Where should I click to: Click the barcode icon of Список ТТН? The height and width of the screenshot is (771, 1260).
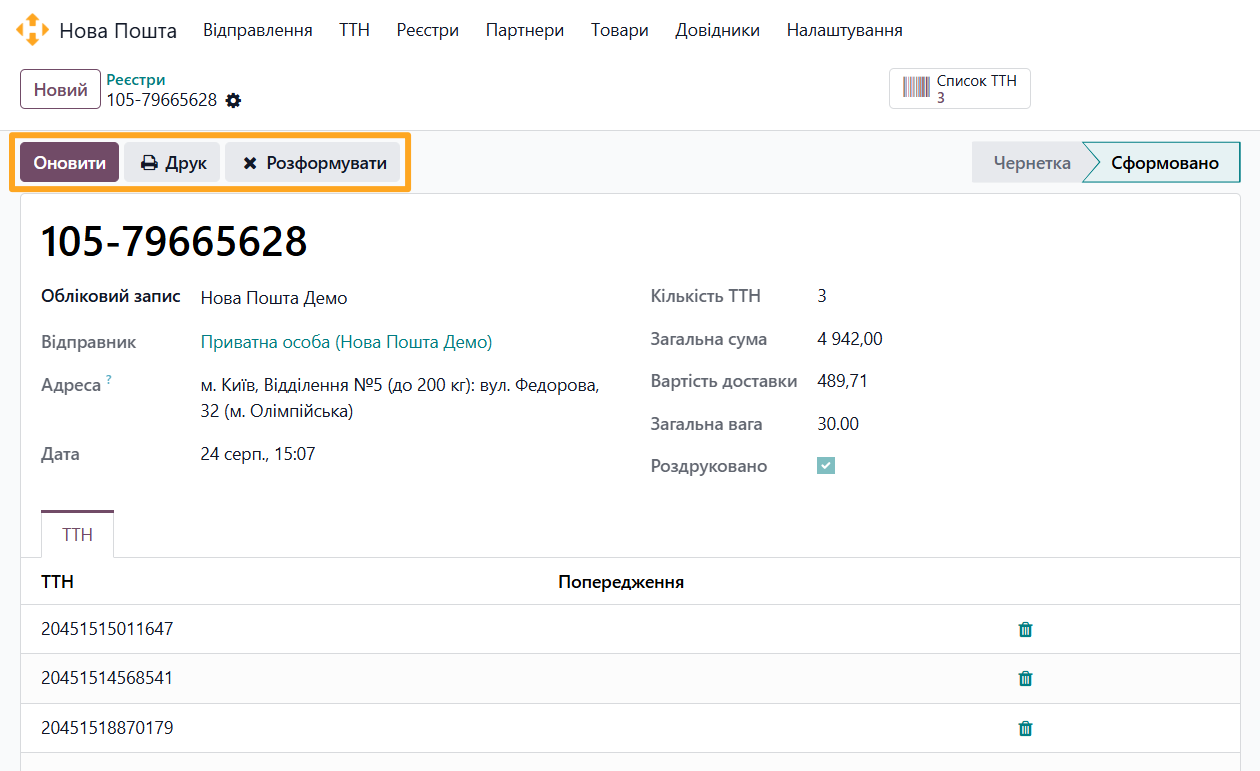[916, 88]
